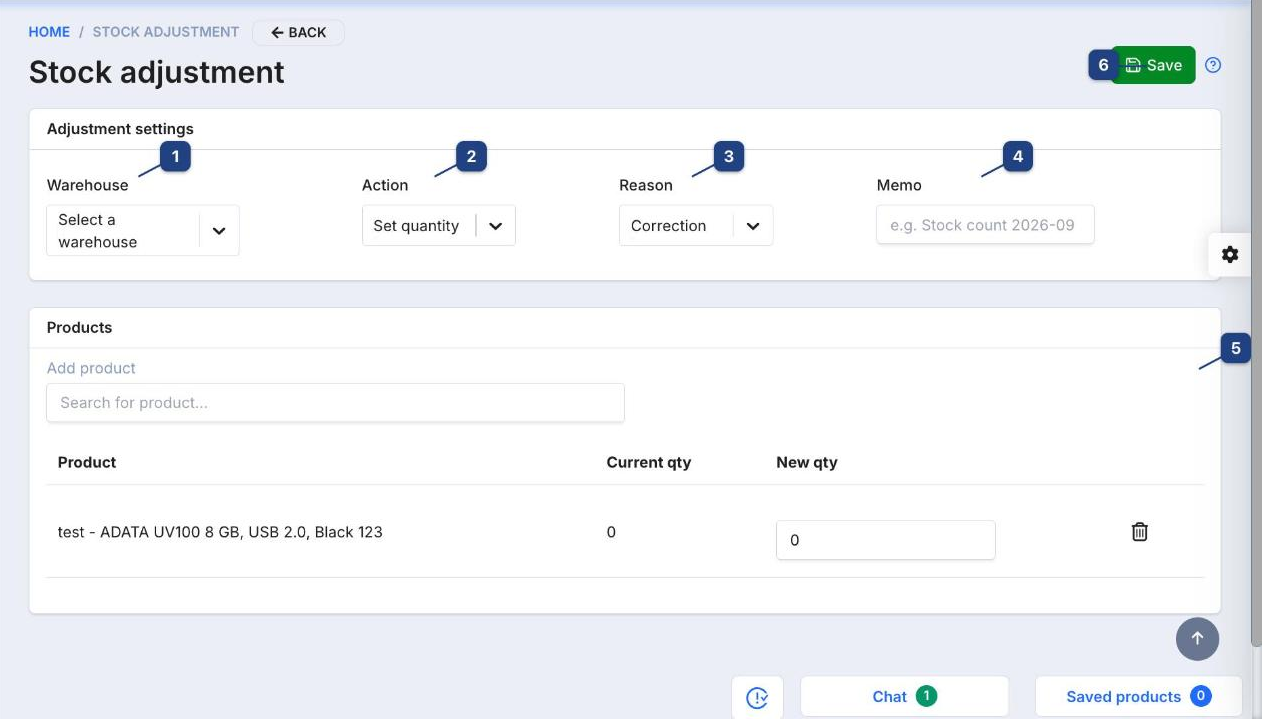This screenshot has height=719, width=1262.
Task: Click the 'Stock adjustment' page heading
Action: click(157, 72)
